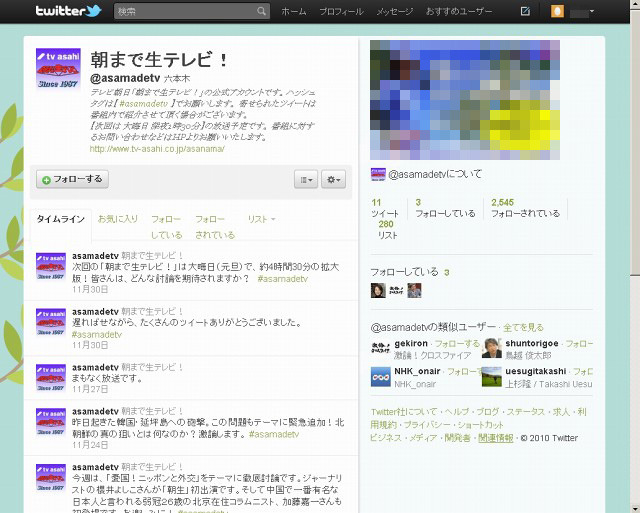Click avatar of the 今週は tweet
Image resolution: width=640 pixels, height=513 pixels.
[51, 478]
